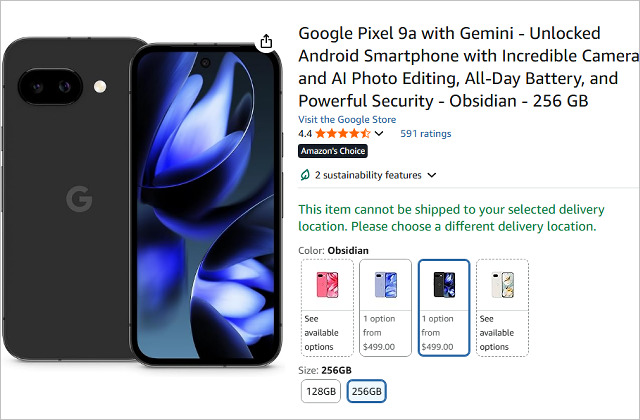Expand the sustainability features chevron

tap(432, 175)
